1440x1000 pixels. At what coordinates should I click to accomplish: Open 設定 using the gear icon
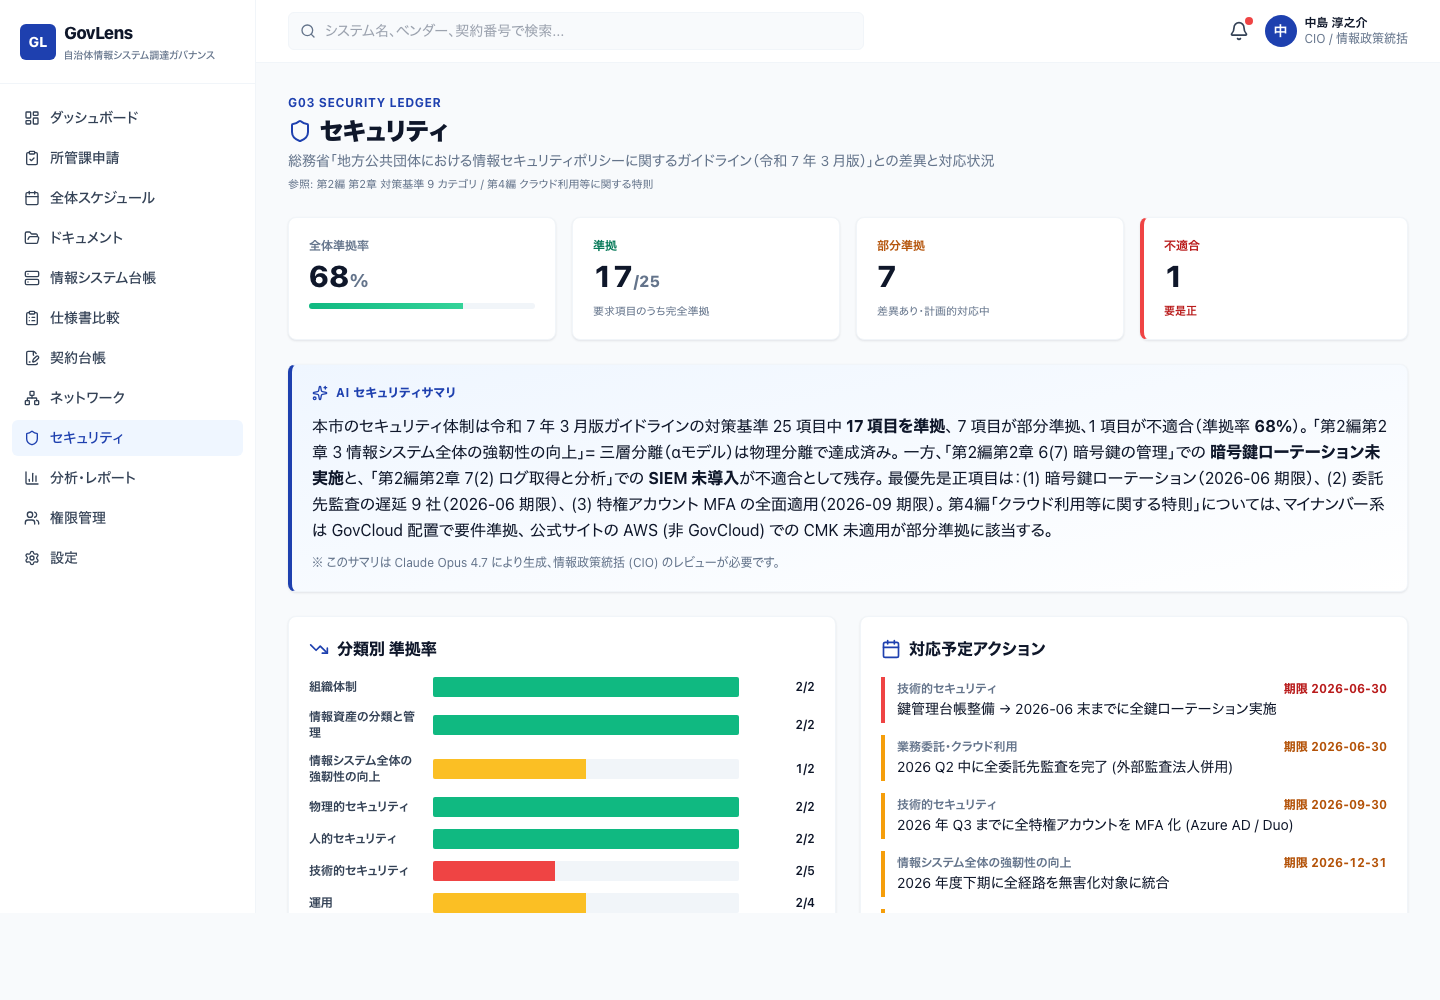click(31, 557)
